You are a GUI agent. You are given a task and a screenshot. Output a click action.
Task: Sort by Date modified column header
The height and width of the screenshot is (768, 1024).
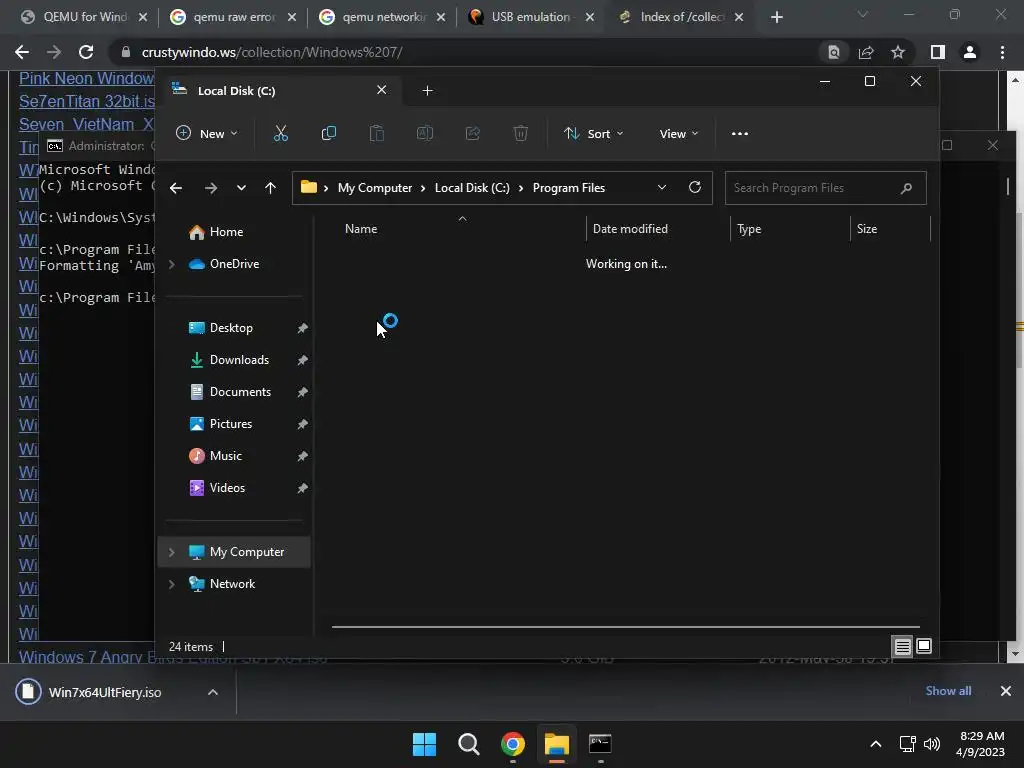630,229
